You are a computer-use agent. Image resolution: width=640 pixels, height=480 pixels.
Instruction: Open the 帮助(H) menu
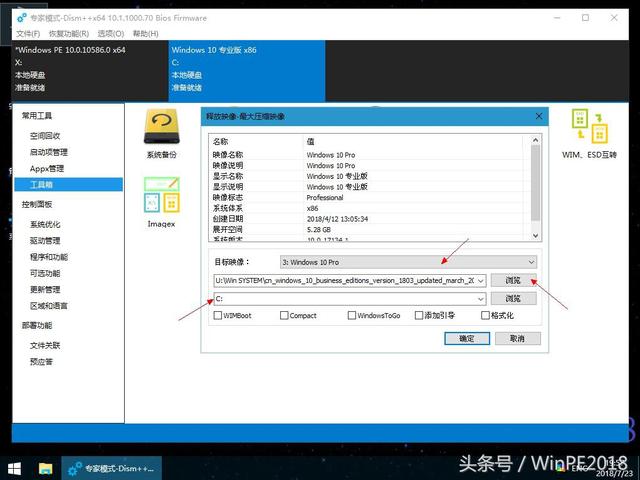click(146, 33)
